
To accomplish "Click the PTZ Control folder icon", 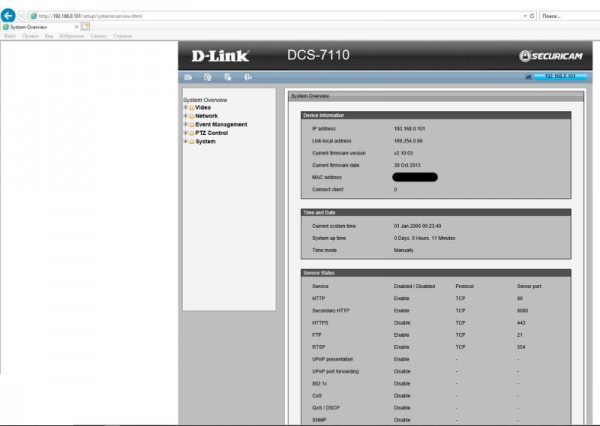I will pyautogui.click(x=192, y=133).
